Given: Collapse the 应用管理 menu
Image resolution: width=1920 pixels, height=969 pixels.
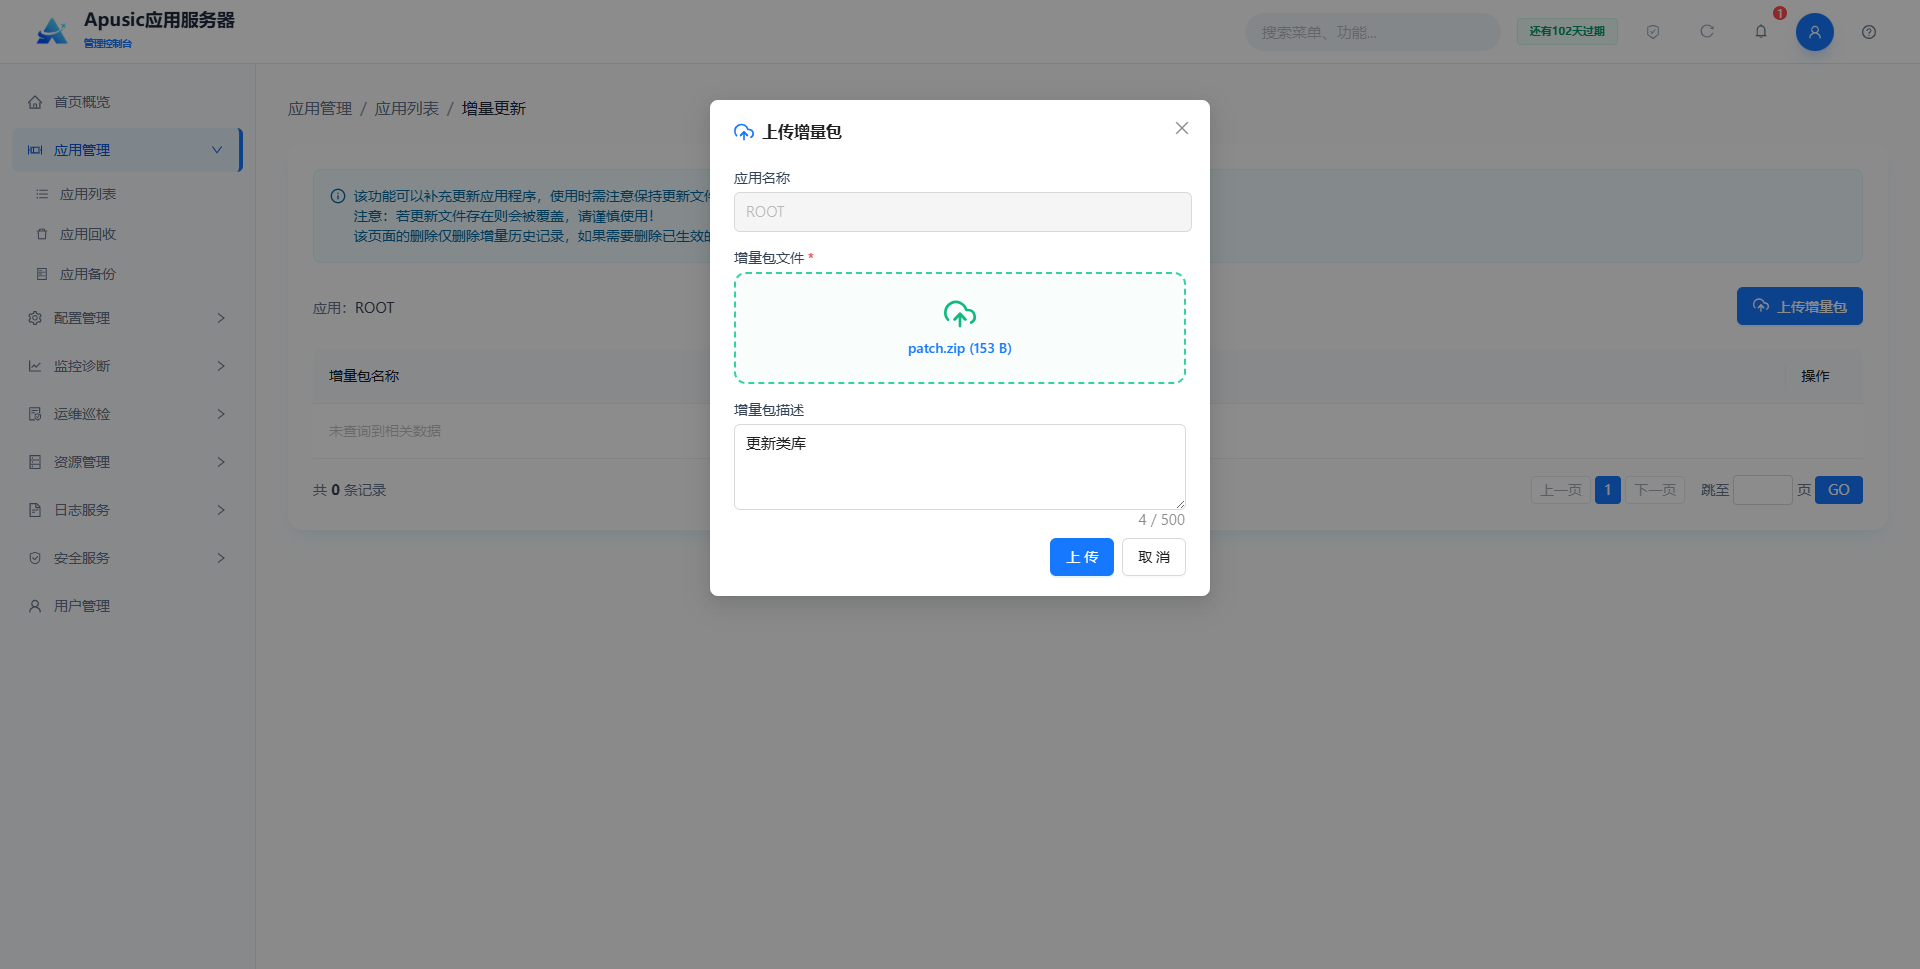Looking at the screenshot, I should 127,150.
